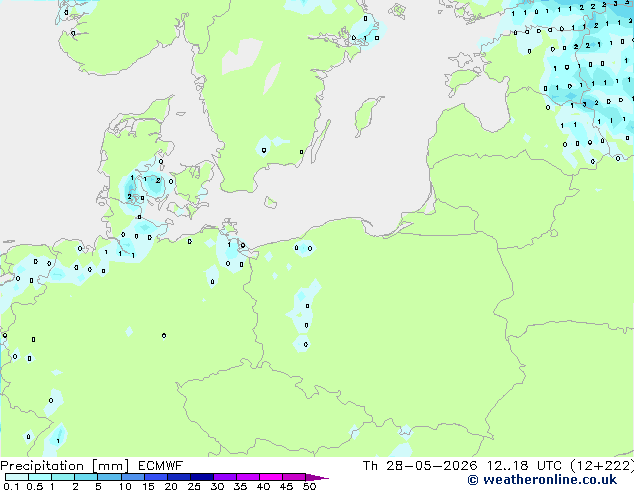Click the 0.1–0.5 mm legend color swatch
This screenshot has width=634, height=490.
tap(17, 477)
